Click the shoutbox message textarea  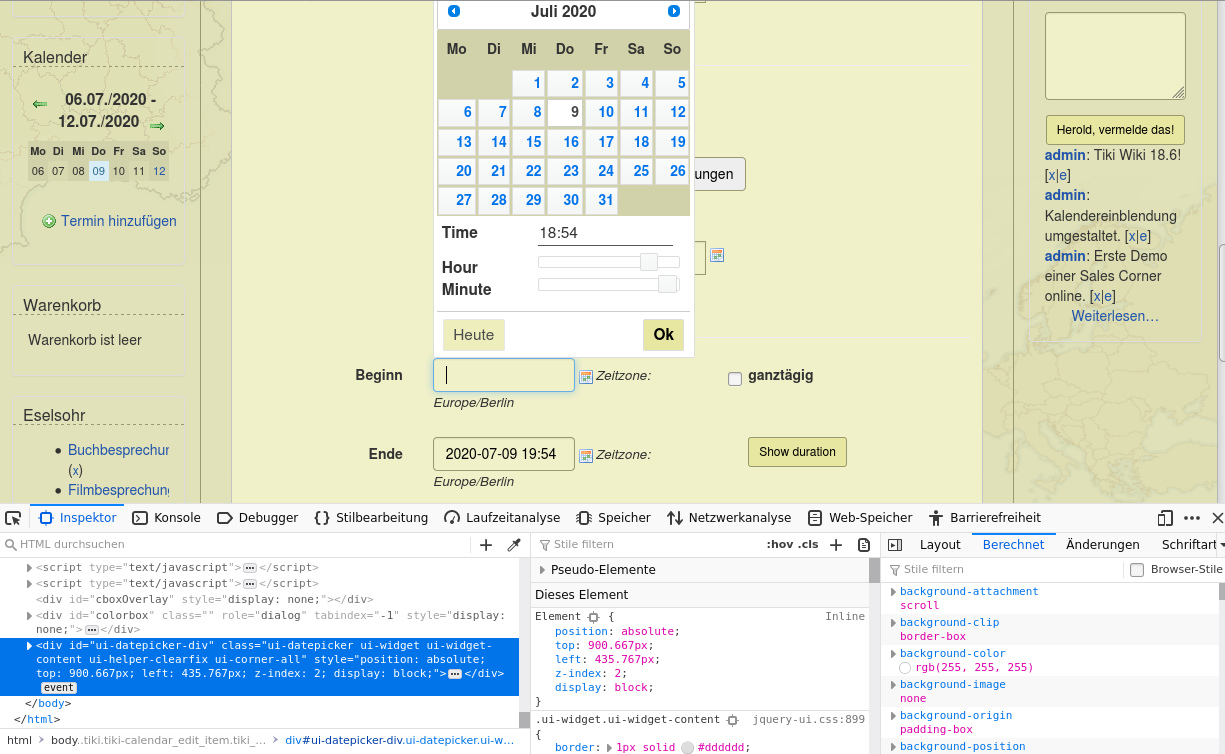(x=1115, y=56)
